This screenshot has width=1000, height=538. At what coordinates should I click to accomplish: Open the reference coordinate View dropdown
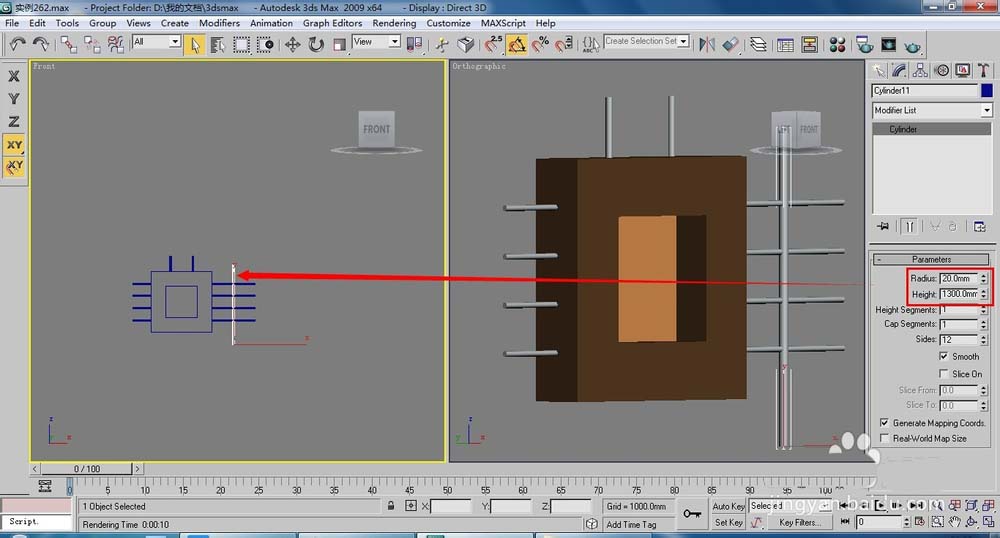tap(376, 41)
